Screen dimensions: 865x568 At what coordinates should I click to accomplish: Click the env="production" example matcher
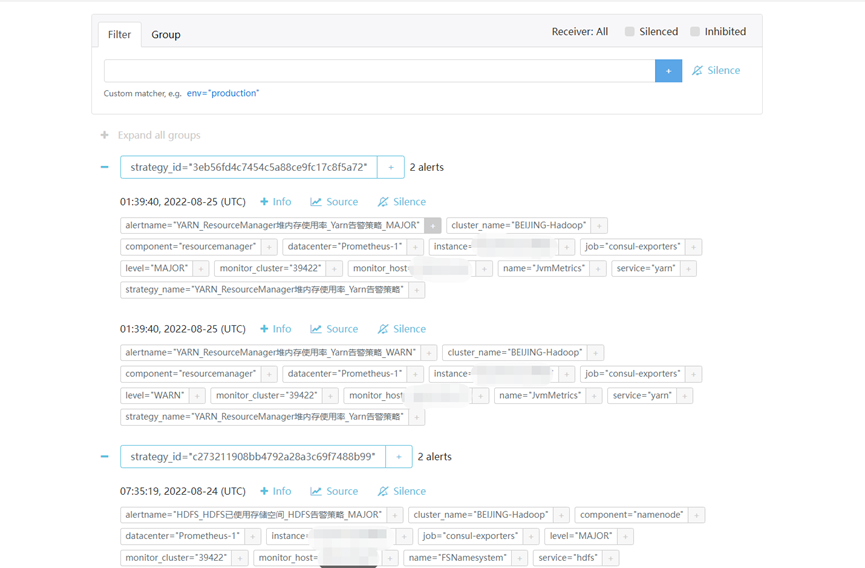[223, 93]
